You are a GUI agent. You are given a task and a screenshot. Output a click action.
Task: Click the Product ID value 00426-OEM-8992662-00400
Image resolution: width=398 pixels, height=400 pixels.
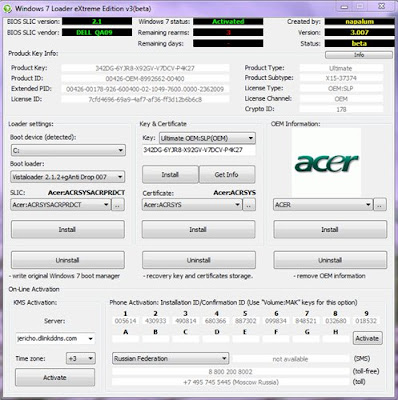pyautogui.click(x=145, y=79)
